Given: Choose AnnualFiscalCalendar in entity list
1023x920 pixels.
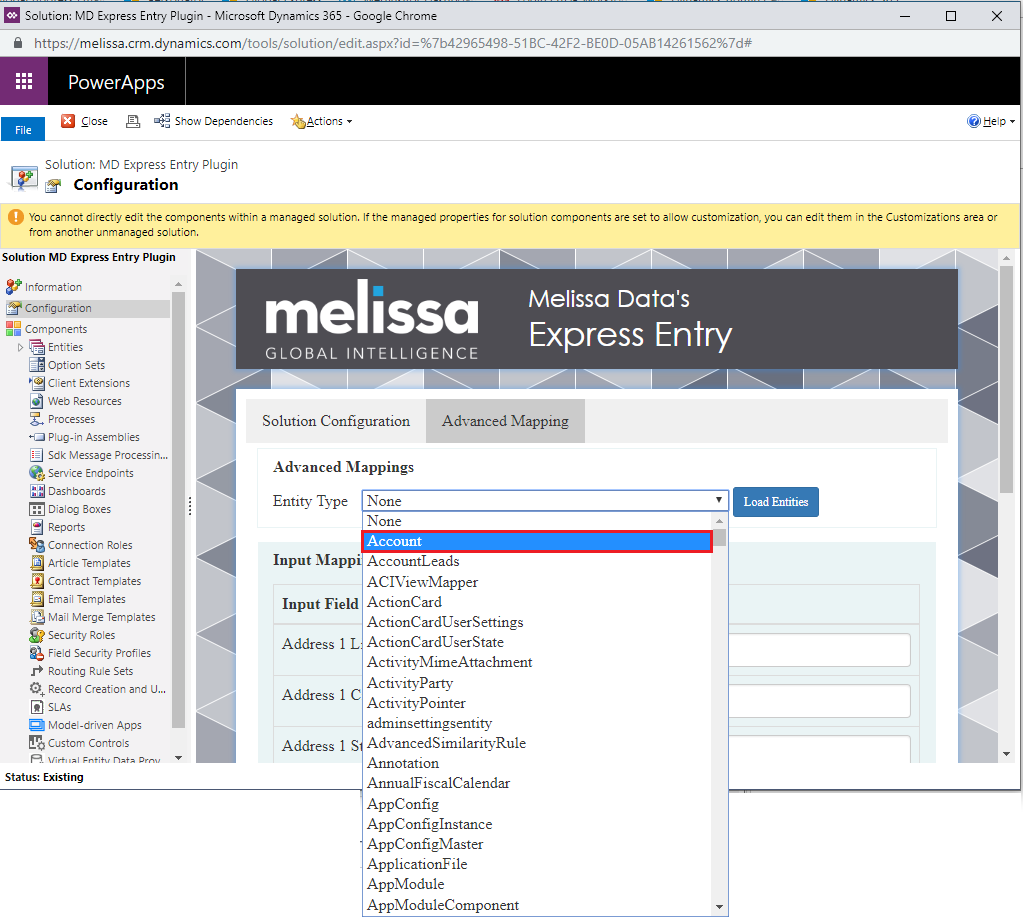Looking at the screenshot, I should (x=536, y=783).
